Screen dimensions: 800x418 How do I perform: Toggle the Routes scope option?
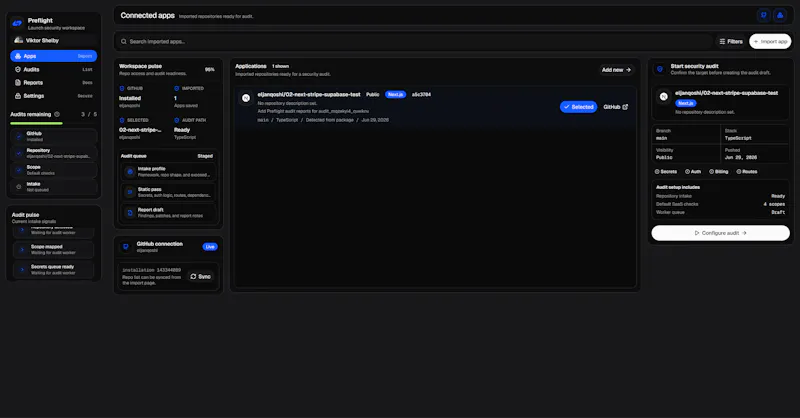point(747,172)
